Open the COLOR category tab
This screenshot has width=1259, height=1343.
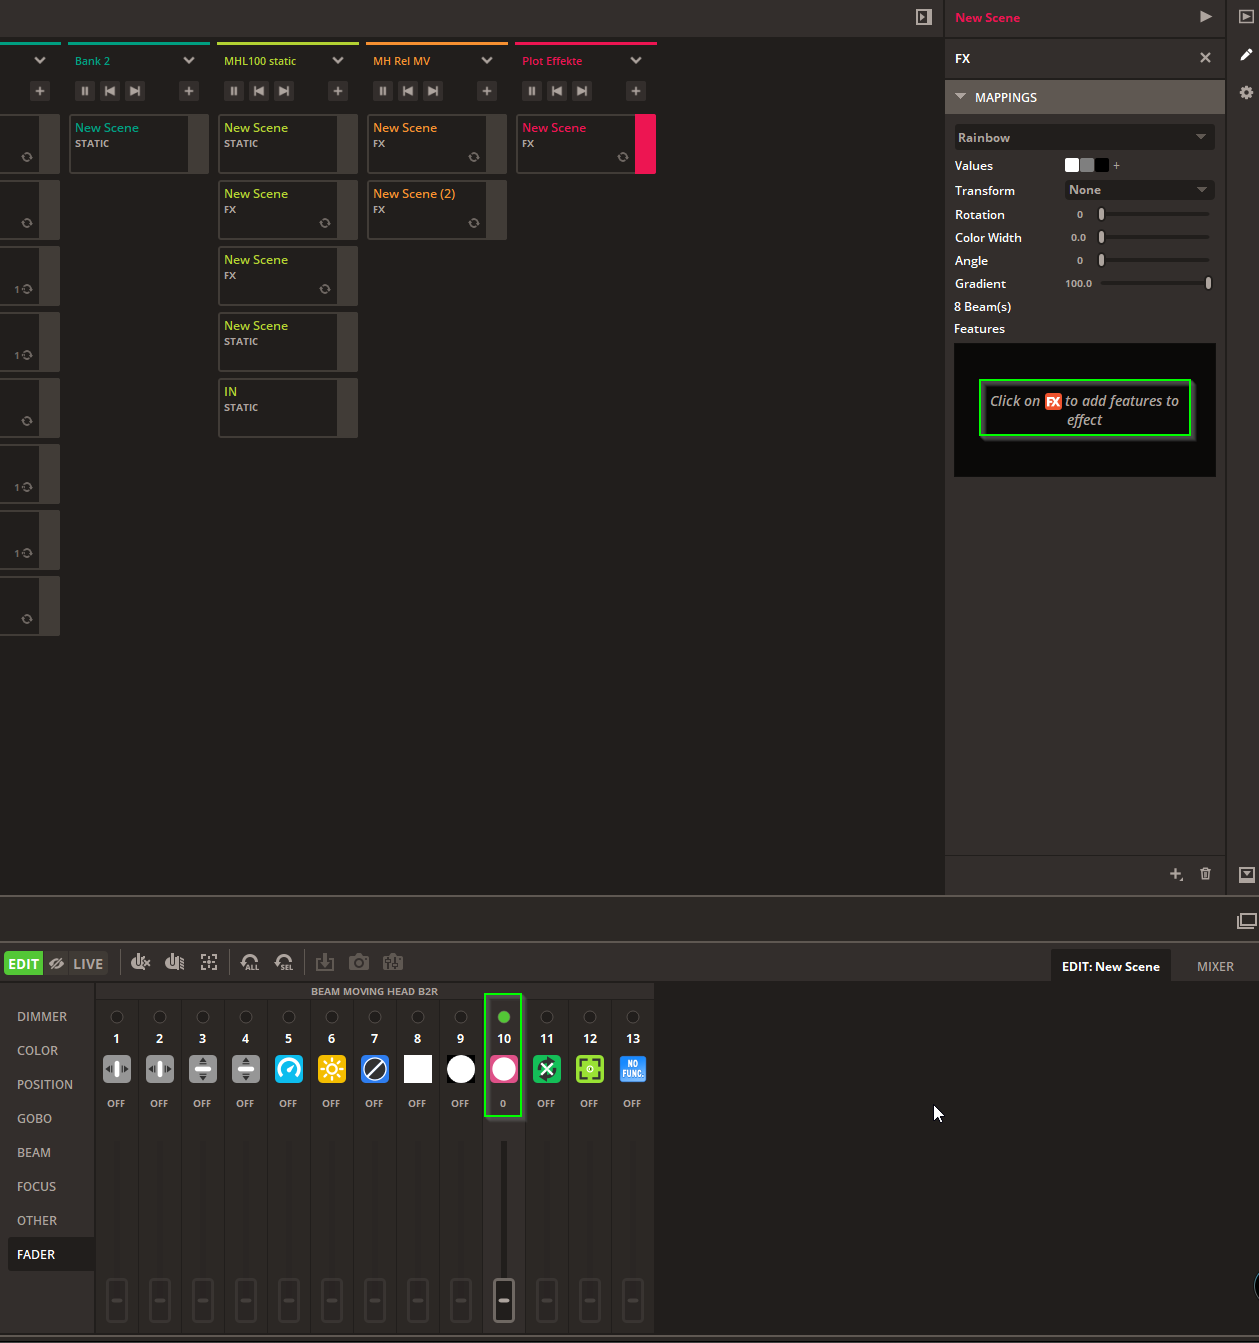click(x=38, y=1050)
